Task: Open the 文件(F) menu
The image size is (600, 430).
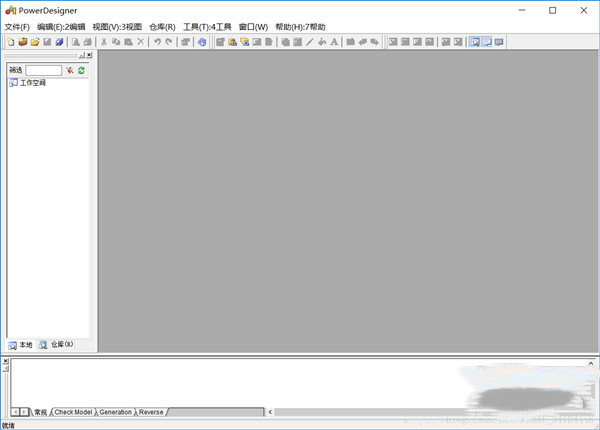Action: [x=17, y=27]
